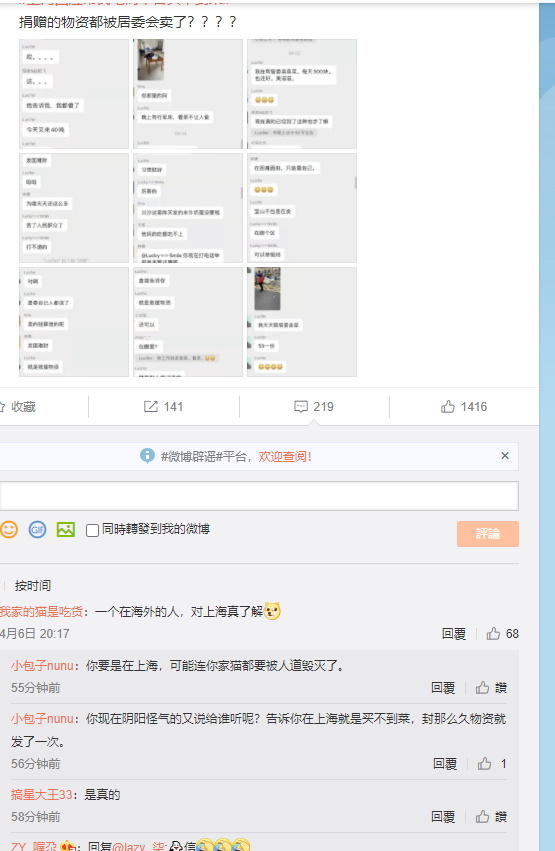Add the post to 收藏 favorites
The width and height of the screenshot is (555, 851).
(18, 407)
